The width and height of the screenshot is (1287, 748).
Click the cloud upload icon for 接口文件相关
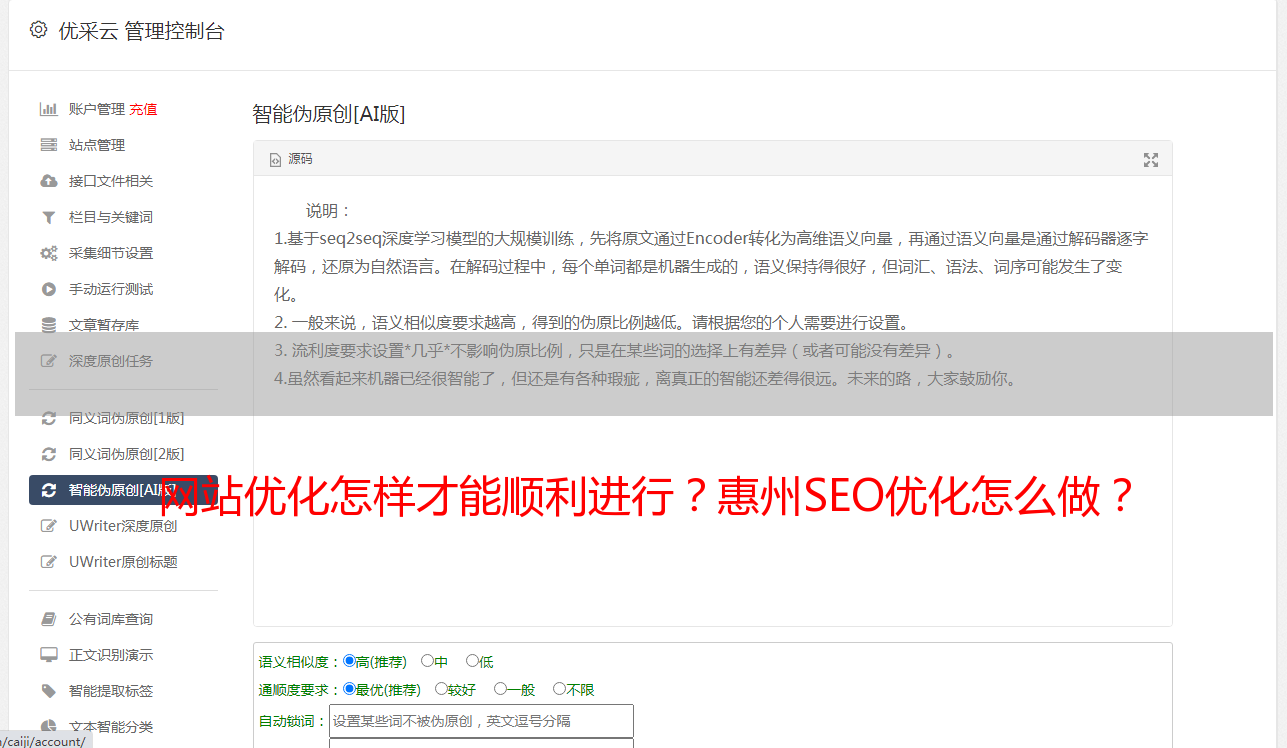(x=48, y=181)
